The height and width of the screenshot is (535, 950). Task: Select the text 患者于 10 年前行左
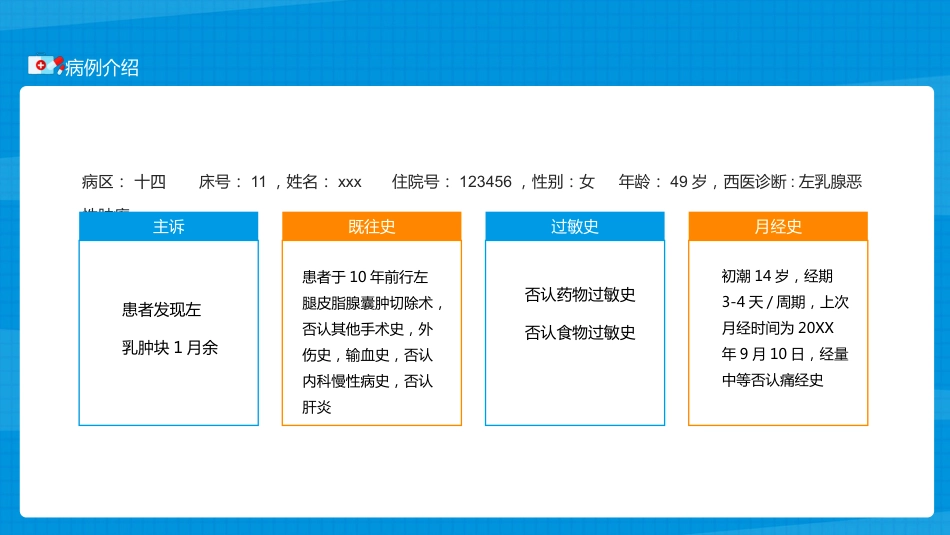click(365, 277)
